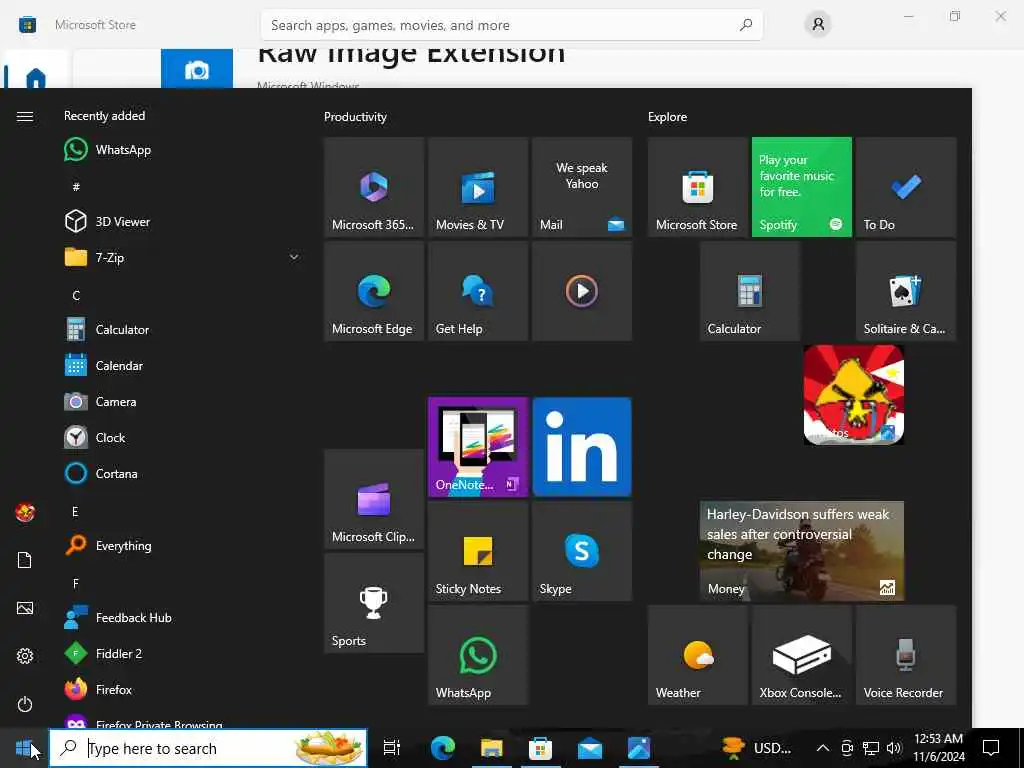This screenshot has width=1024, height=768.
Task: Open Voice Recorder tile
Action: (x=906, y=655)
